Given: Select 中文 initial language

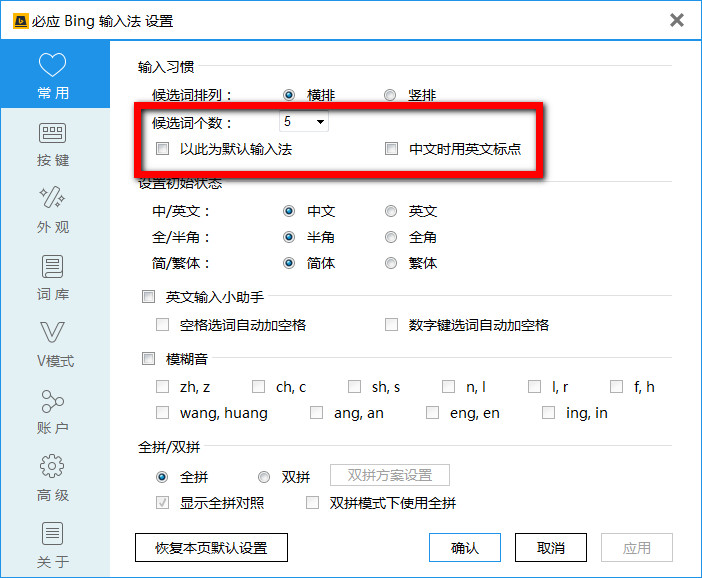Looking at the screenshot, I should [289, 211].
